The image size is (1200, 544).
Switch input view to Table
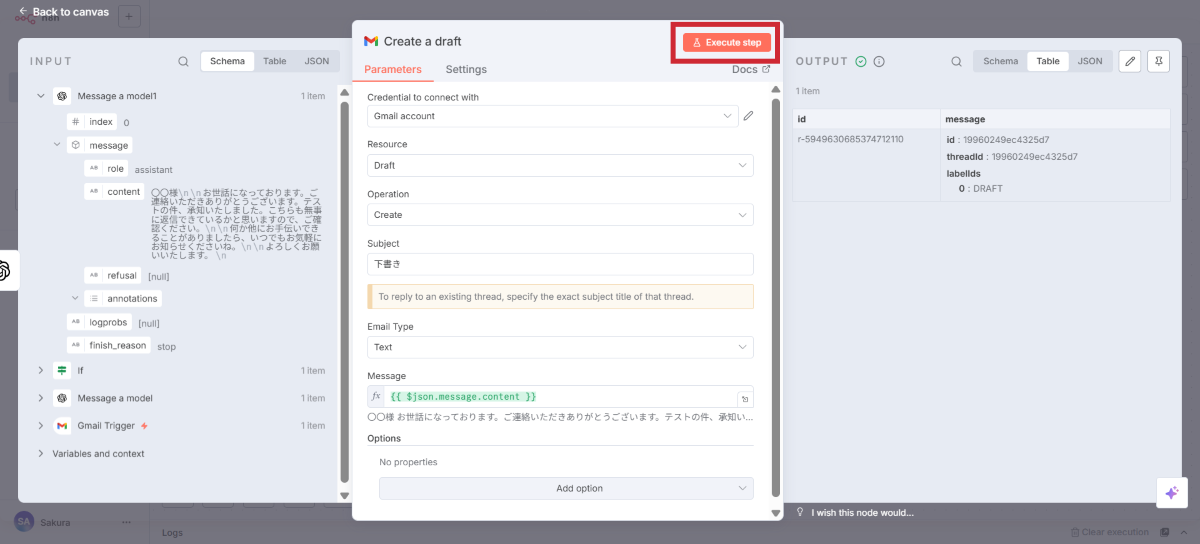[274, 61]
